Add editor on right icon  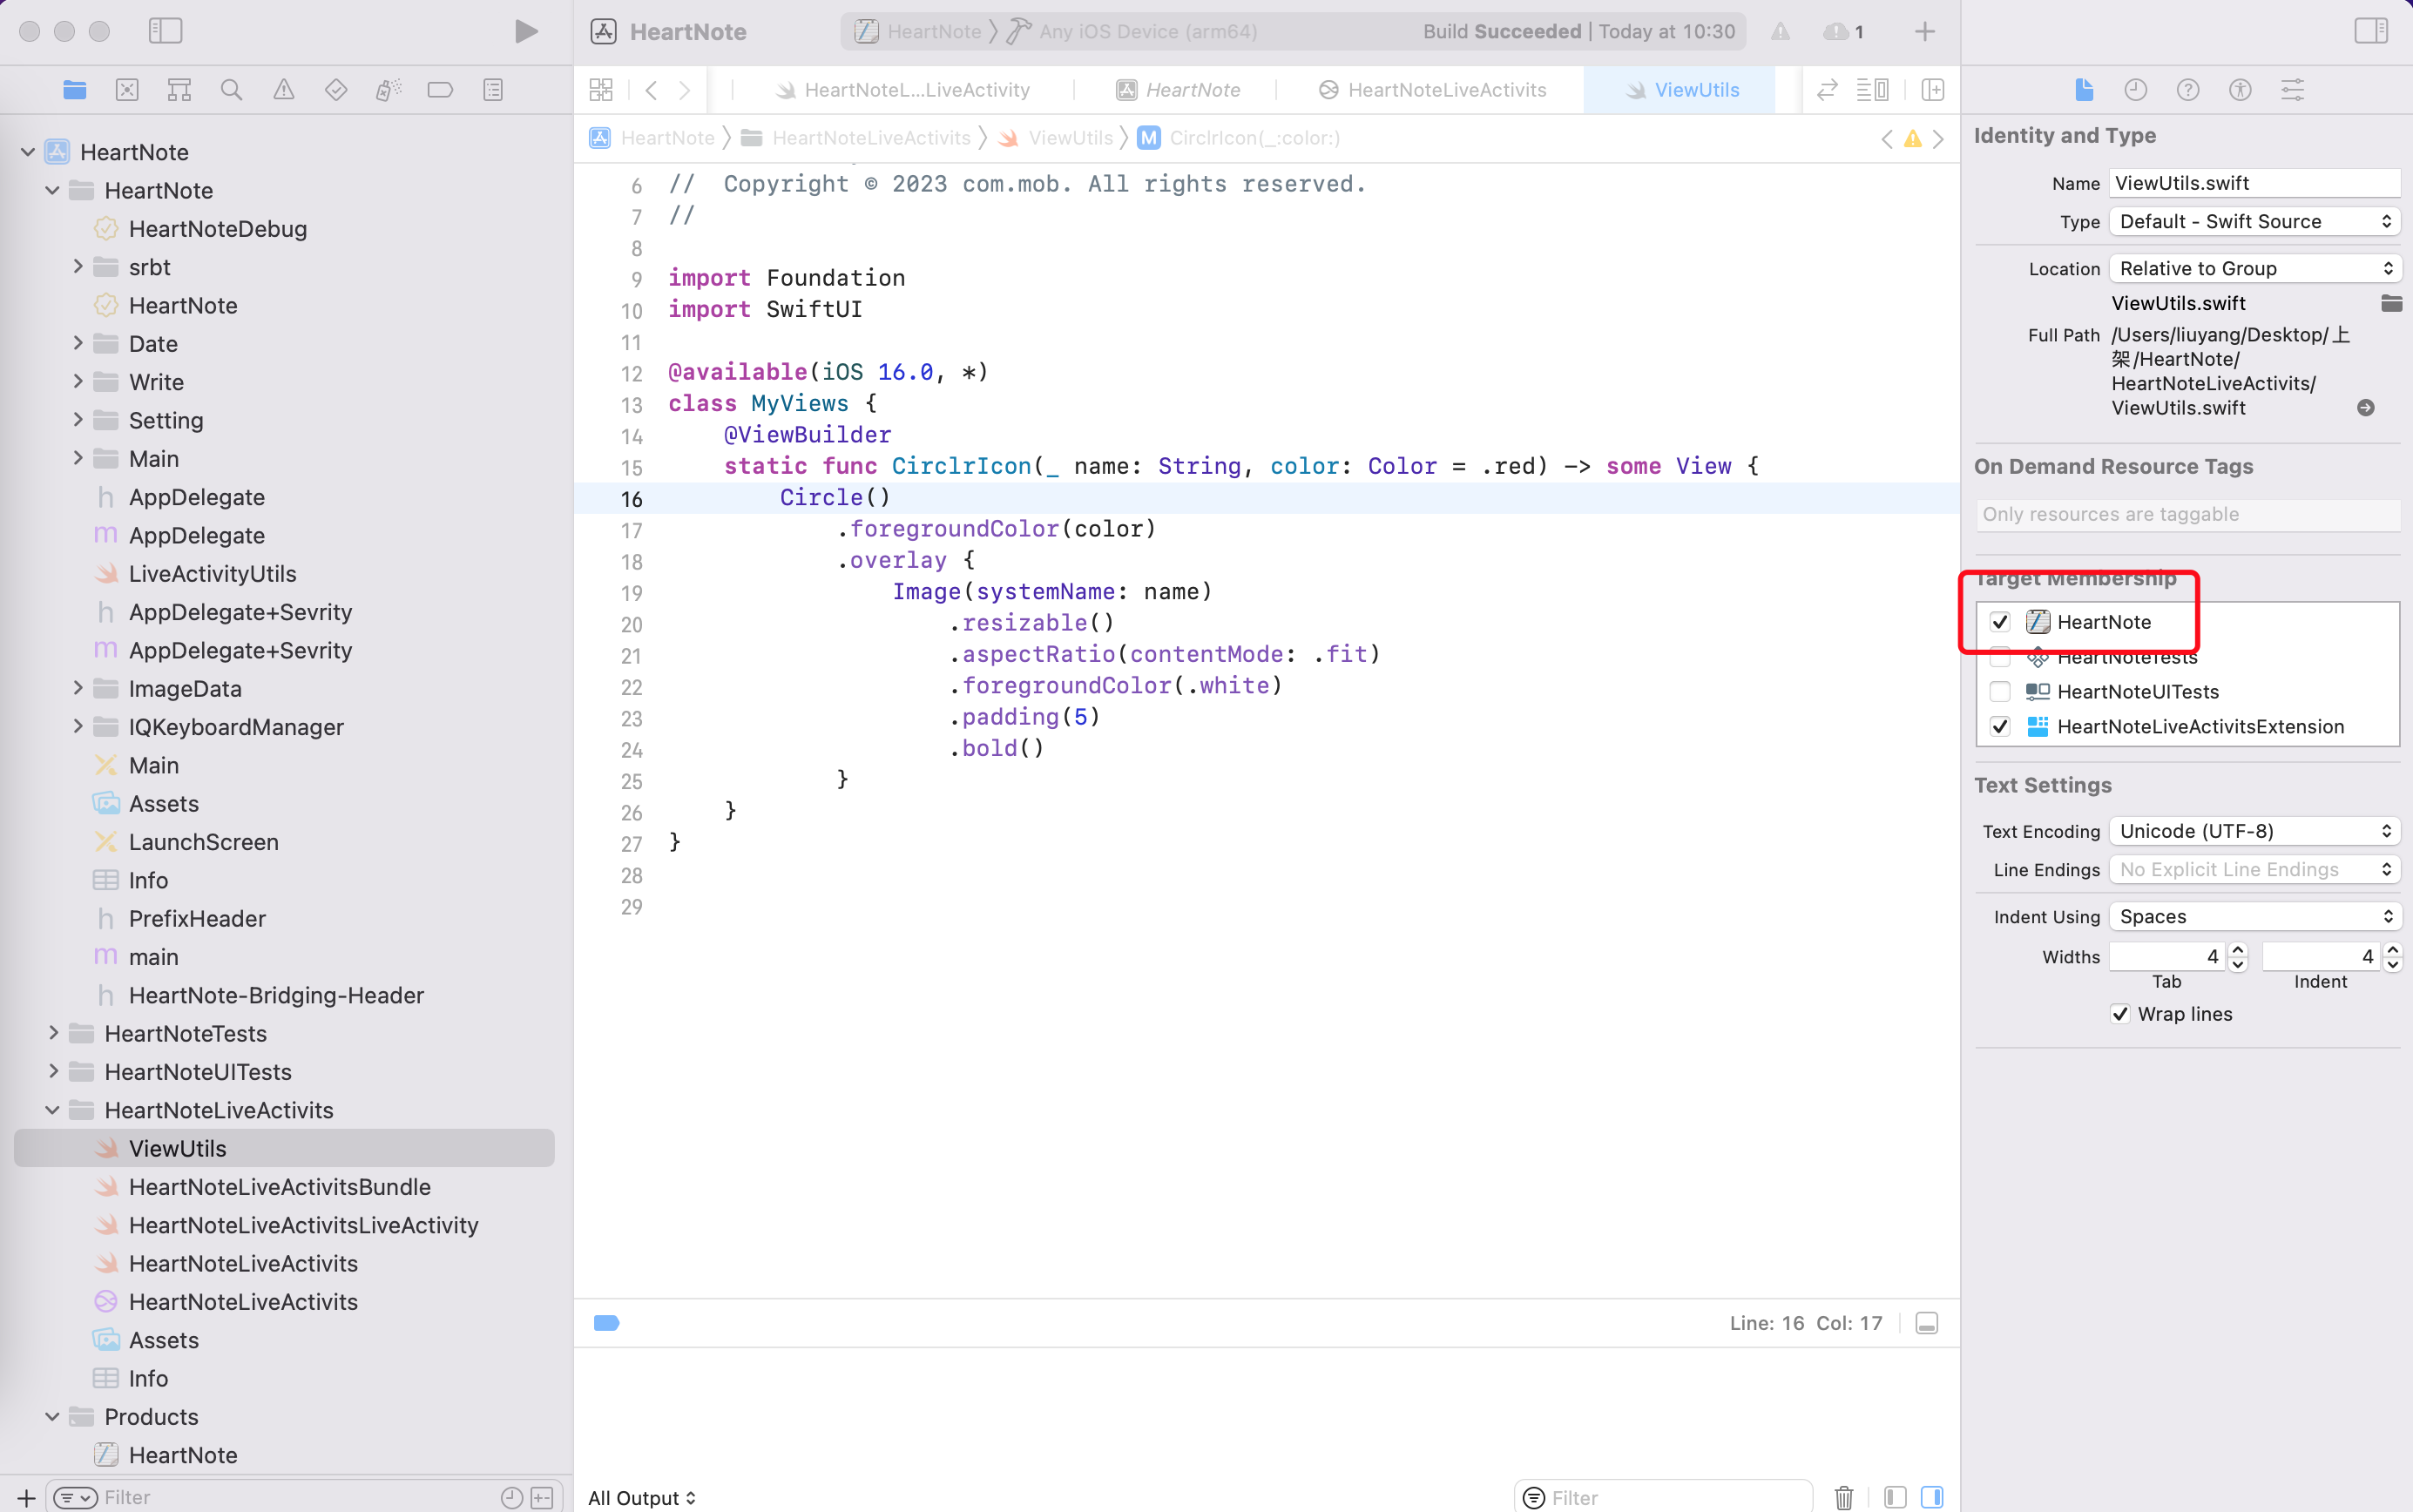[1932, 90]
